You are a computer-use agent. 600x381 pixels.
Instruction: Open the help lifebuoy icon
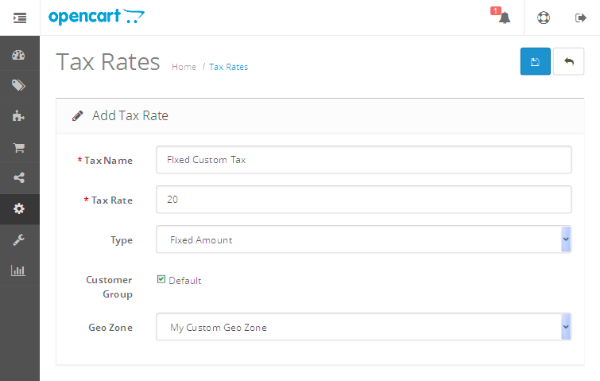543,18
